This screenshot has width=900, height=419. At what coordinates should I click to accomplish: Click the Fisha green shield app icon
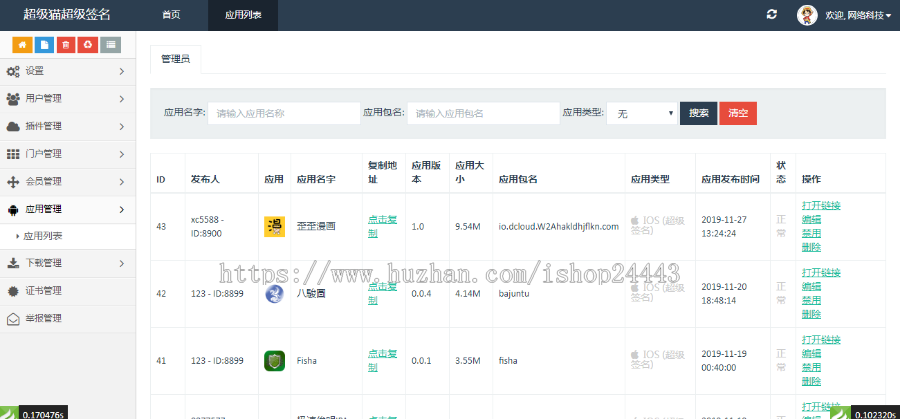click(x=274, y=361)
